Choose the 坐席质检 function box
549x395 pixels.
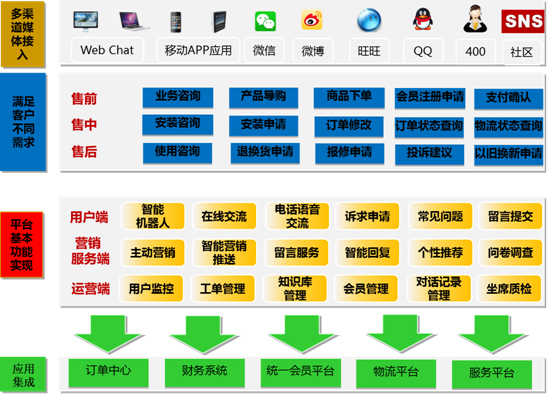click(509, 289)
